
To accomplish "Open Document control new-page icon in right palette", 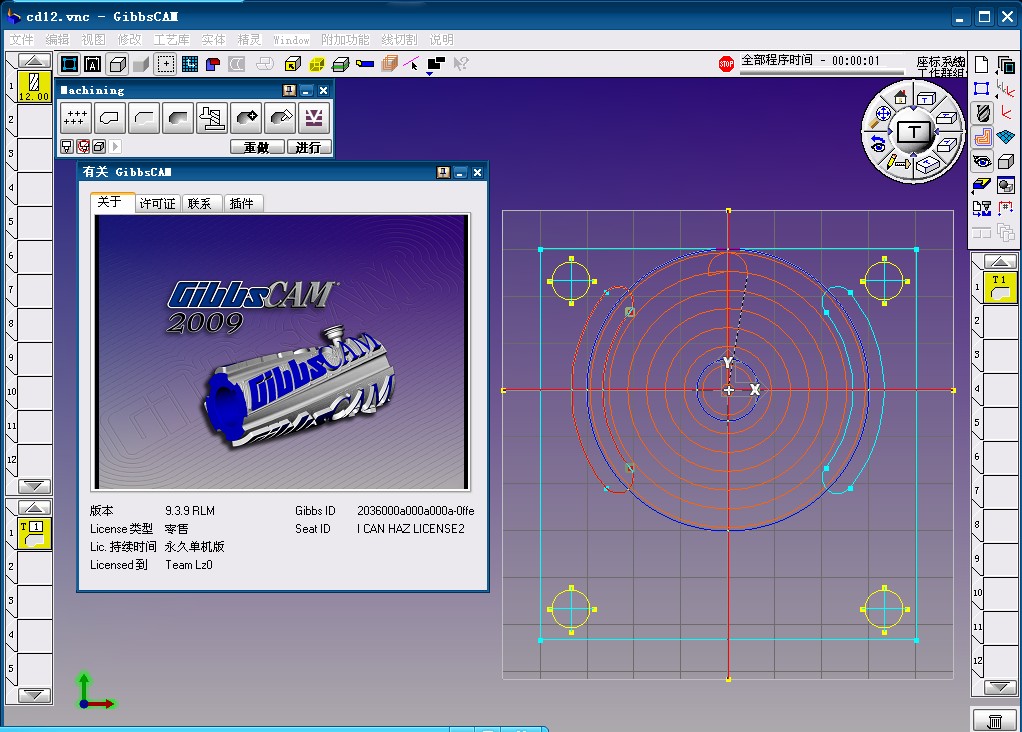I will point(982,65).
